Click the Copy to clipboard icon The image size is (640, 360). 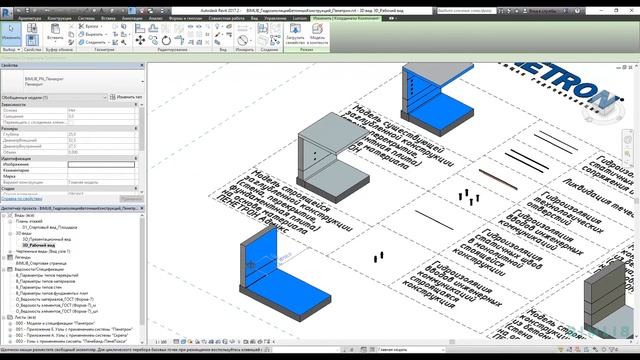pos(71,34)
